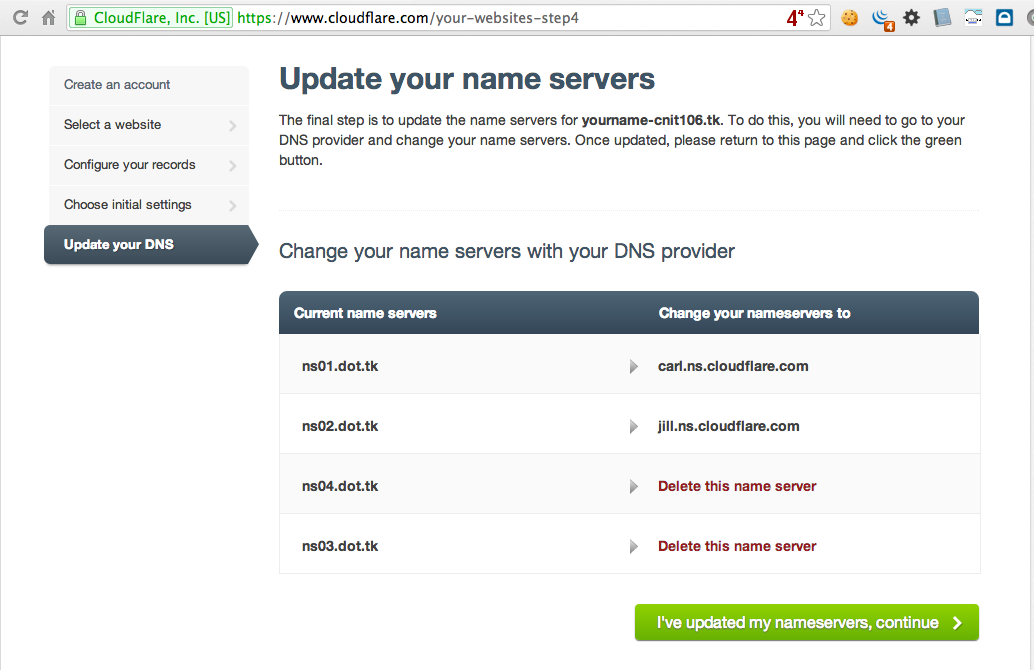Click the Update your name servers heading
The image size is (1034, 670).
point(467,79)
